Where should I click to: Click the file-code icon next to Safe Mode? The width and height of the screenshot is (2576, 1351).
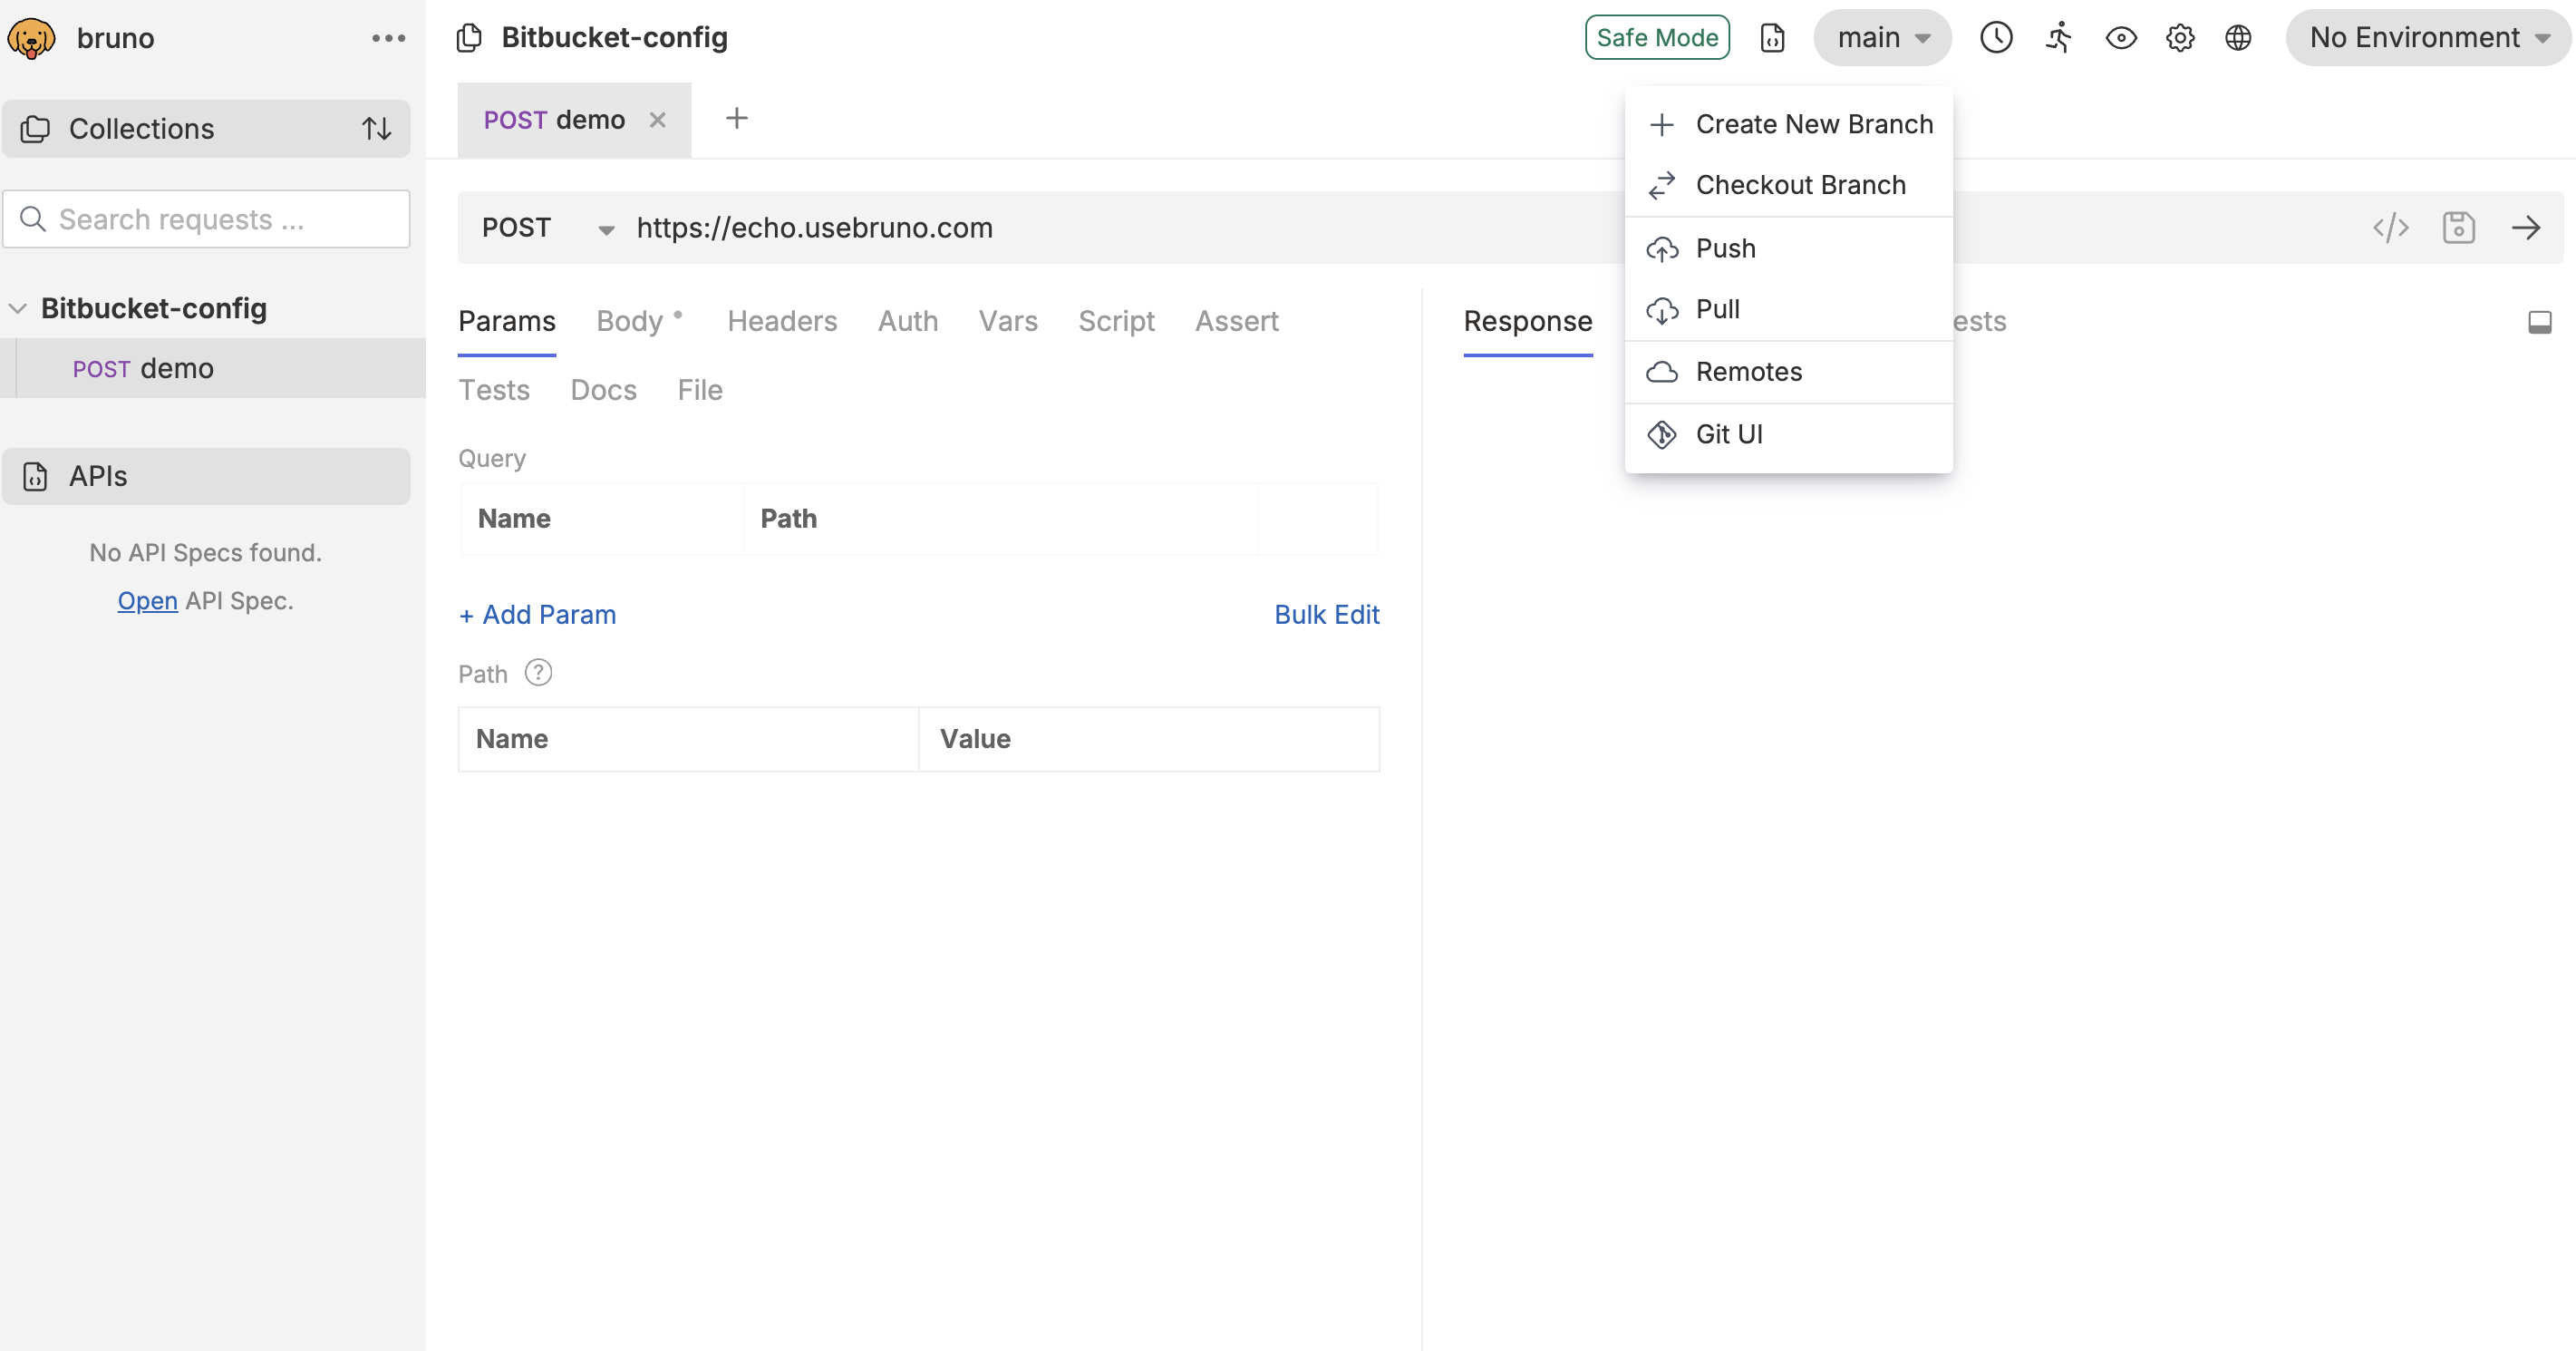1772,38
